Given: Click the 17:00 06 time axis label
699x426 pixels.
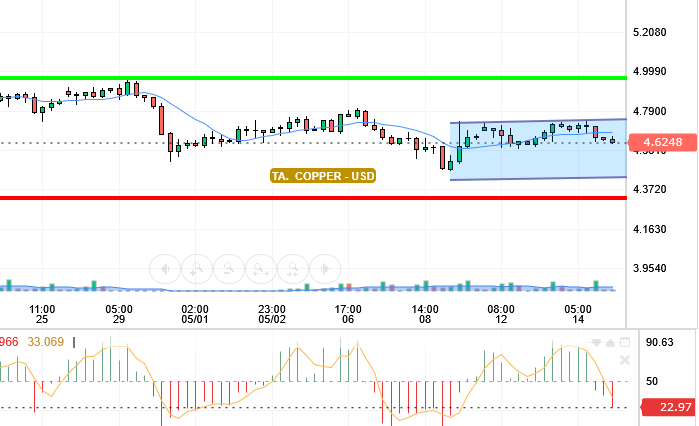Looking at the screenshot, I should click(348, 314).
